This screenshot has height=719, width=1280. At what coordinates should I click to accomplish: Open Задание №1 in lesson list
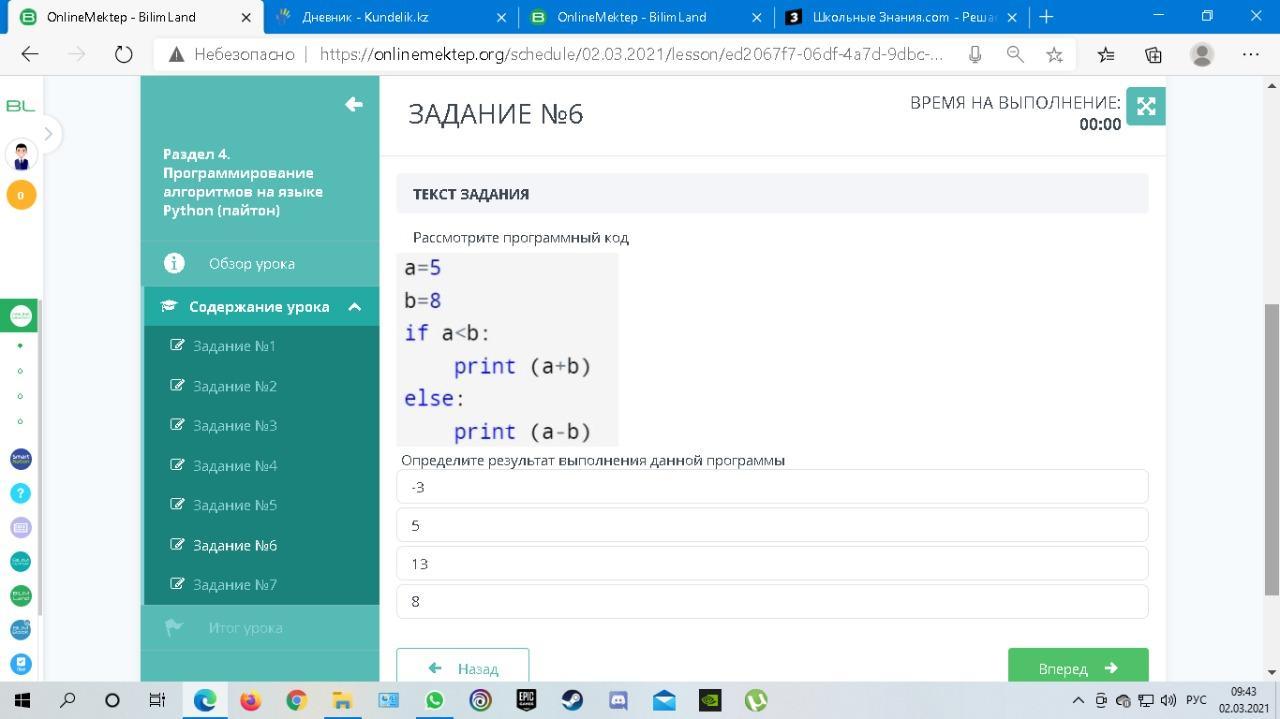[x=234, y=346]
